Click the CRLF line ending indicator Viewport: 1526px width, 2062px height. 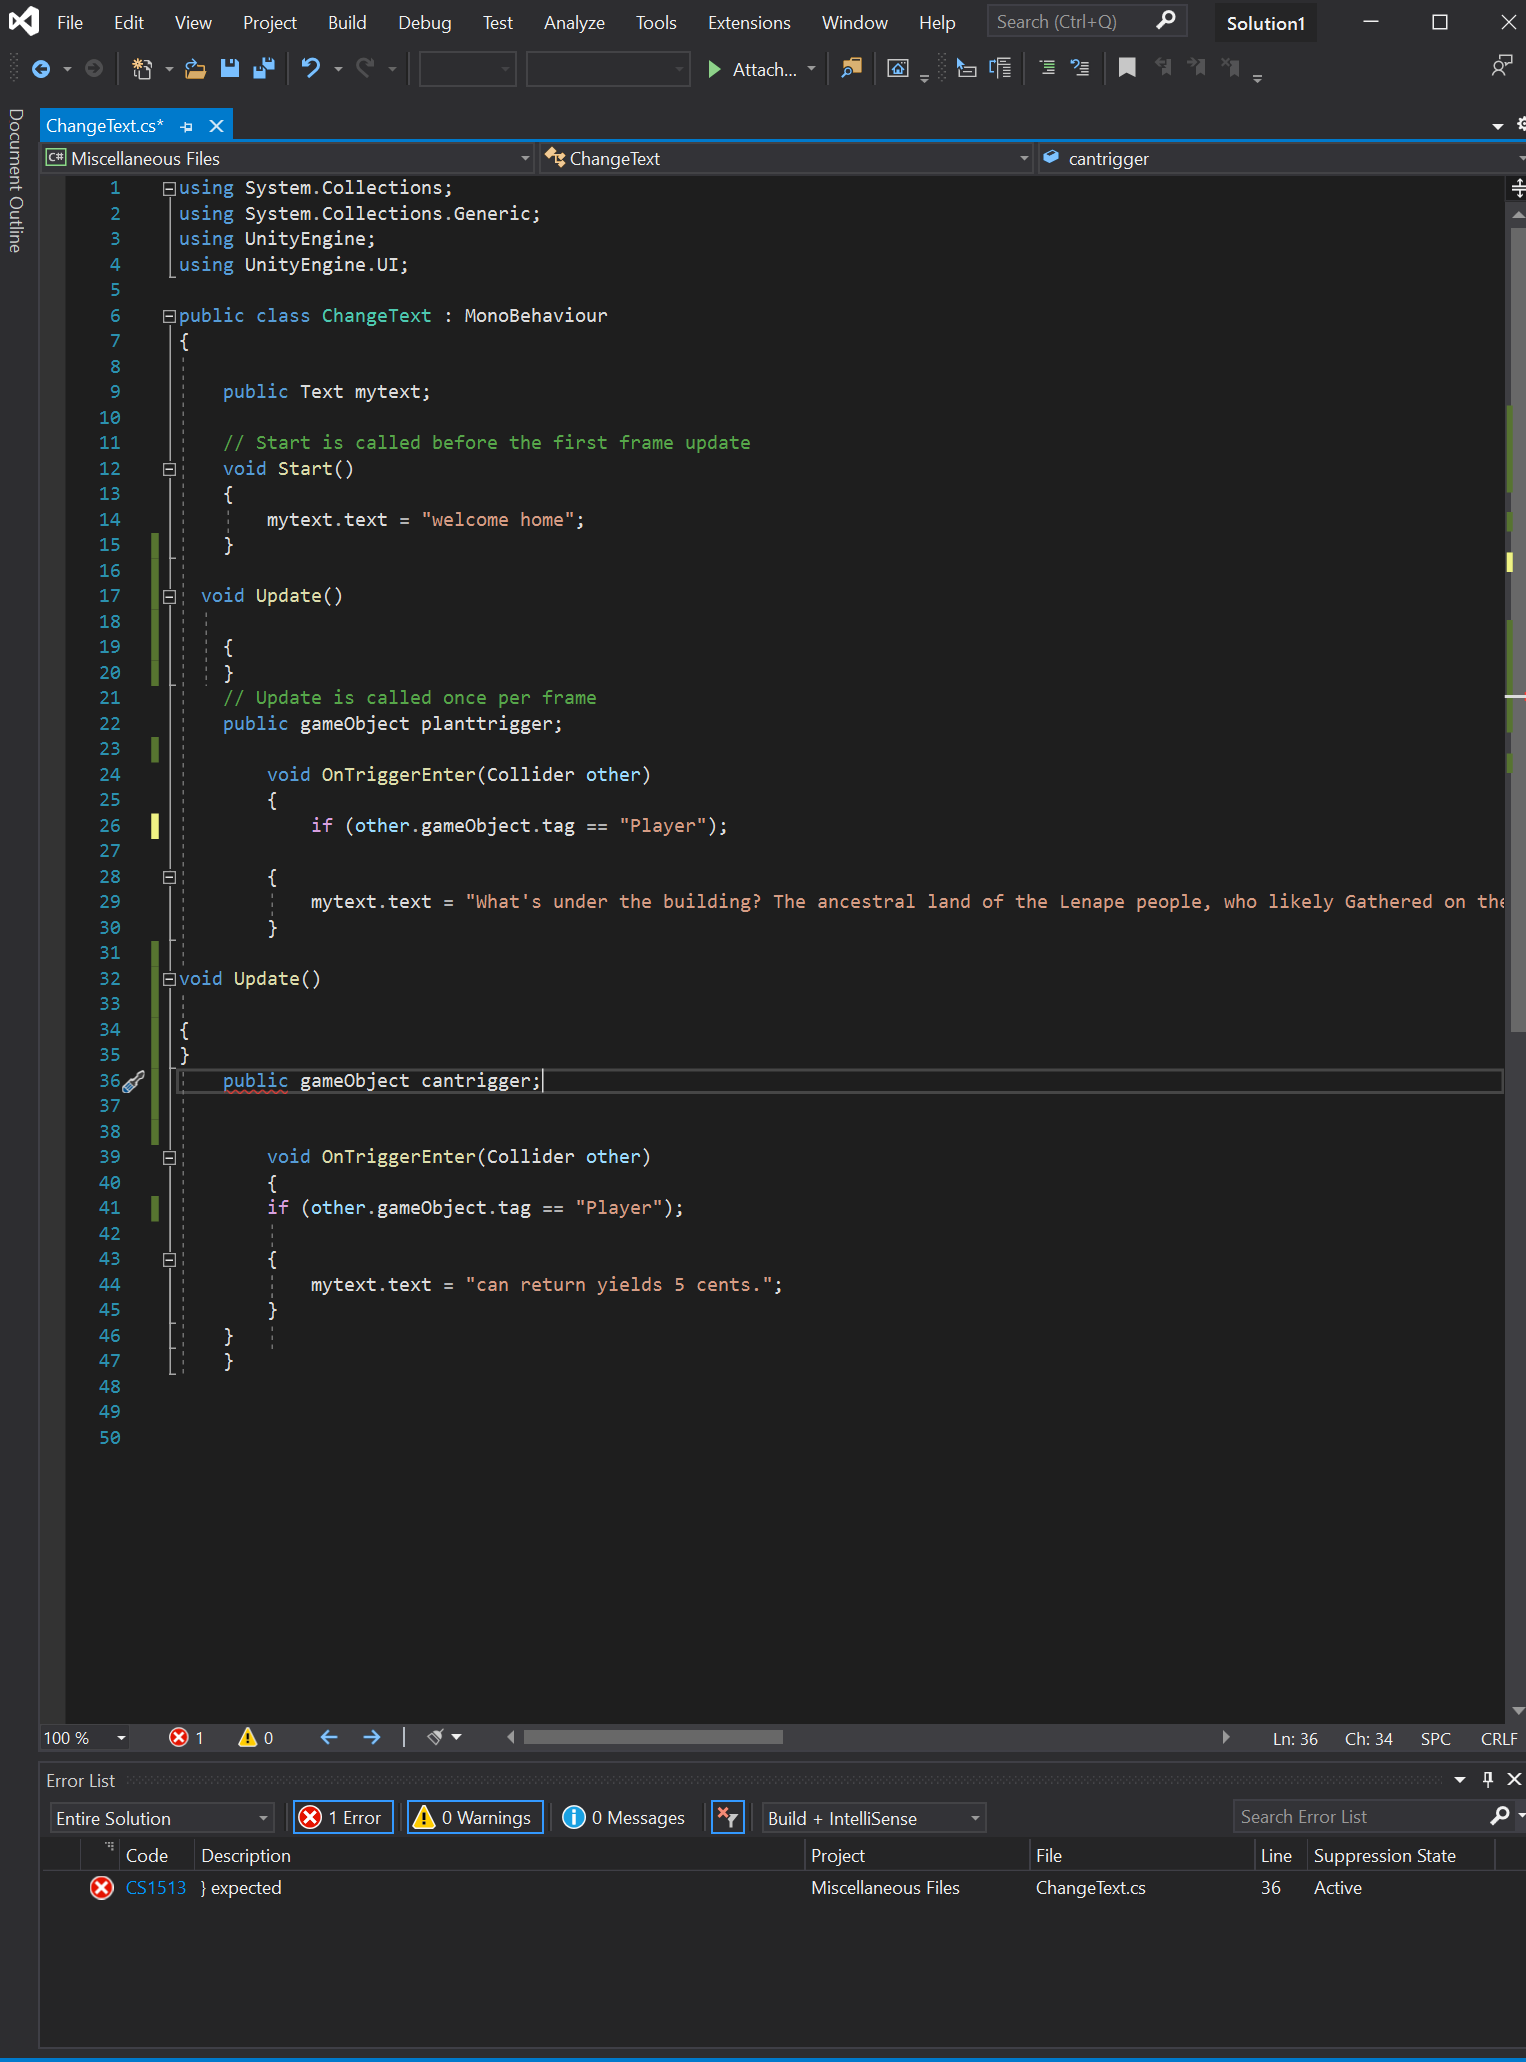tap(1499, 1739)
